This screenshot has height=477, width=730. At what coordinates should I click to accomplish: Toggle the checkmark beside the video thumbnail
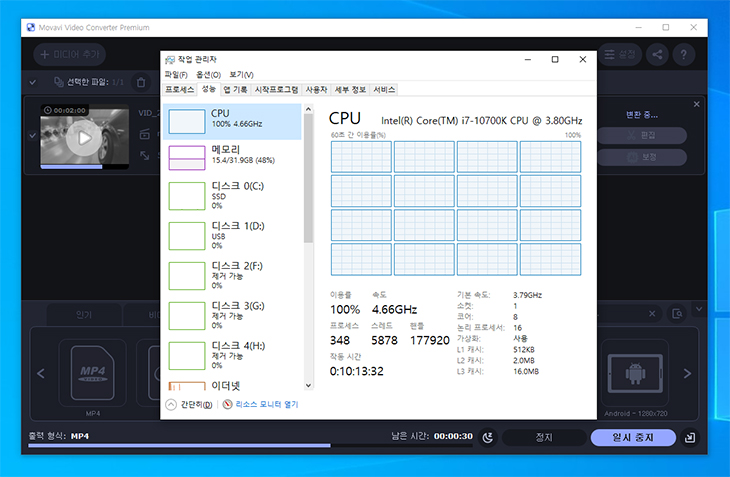(33, 135)
